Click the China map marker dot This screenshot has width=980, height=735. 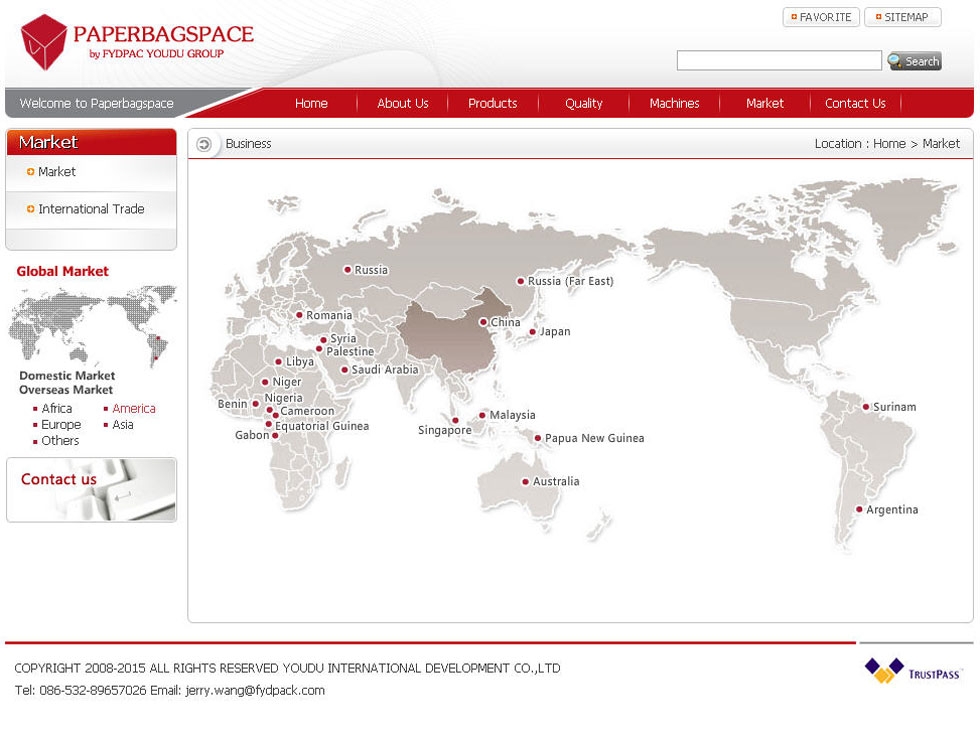click(483, 322)
